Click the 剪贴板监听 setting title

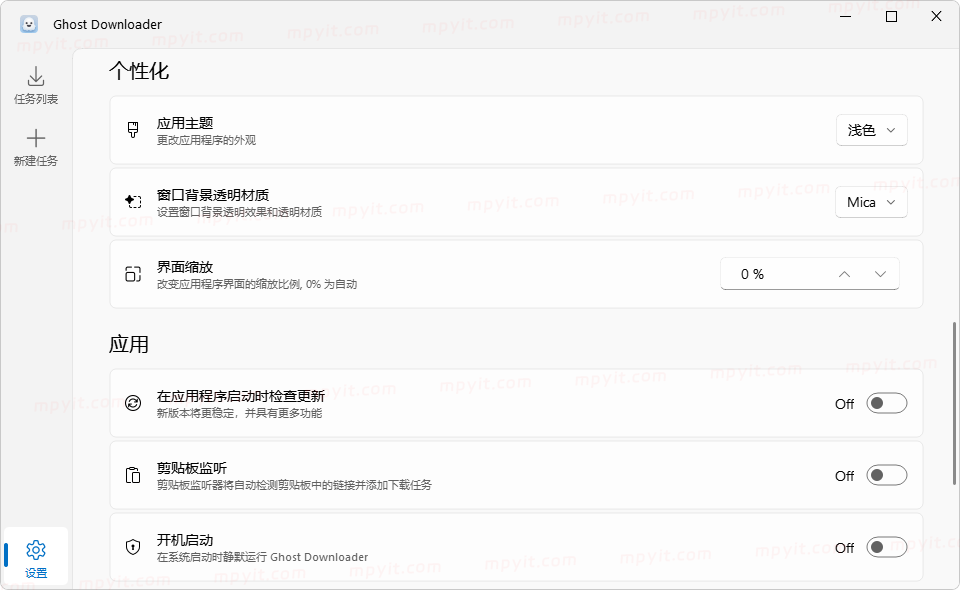coord(192,468)
